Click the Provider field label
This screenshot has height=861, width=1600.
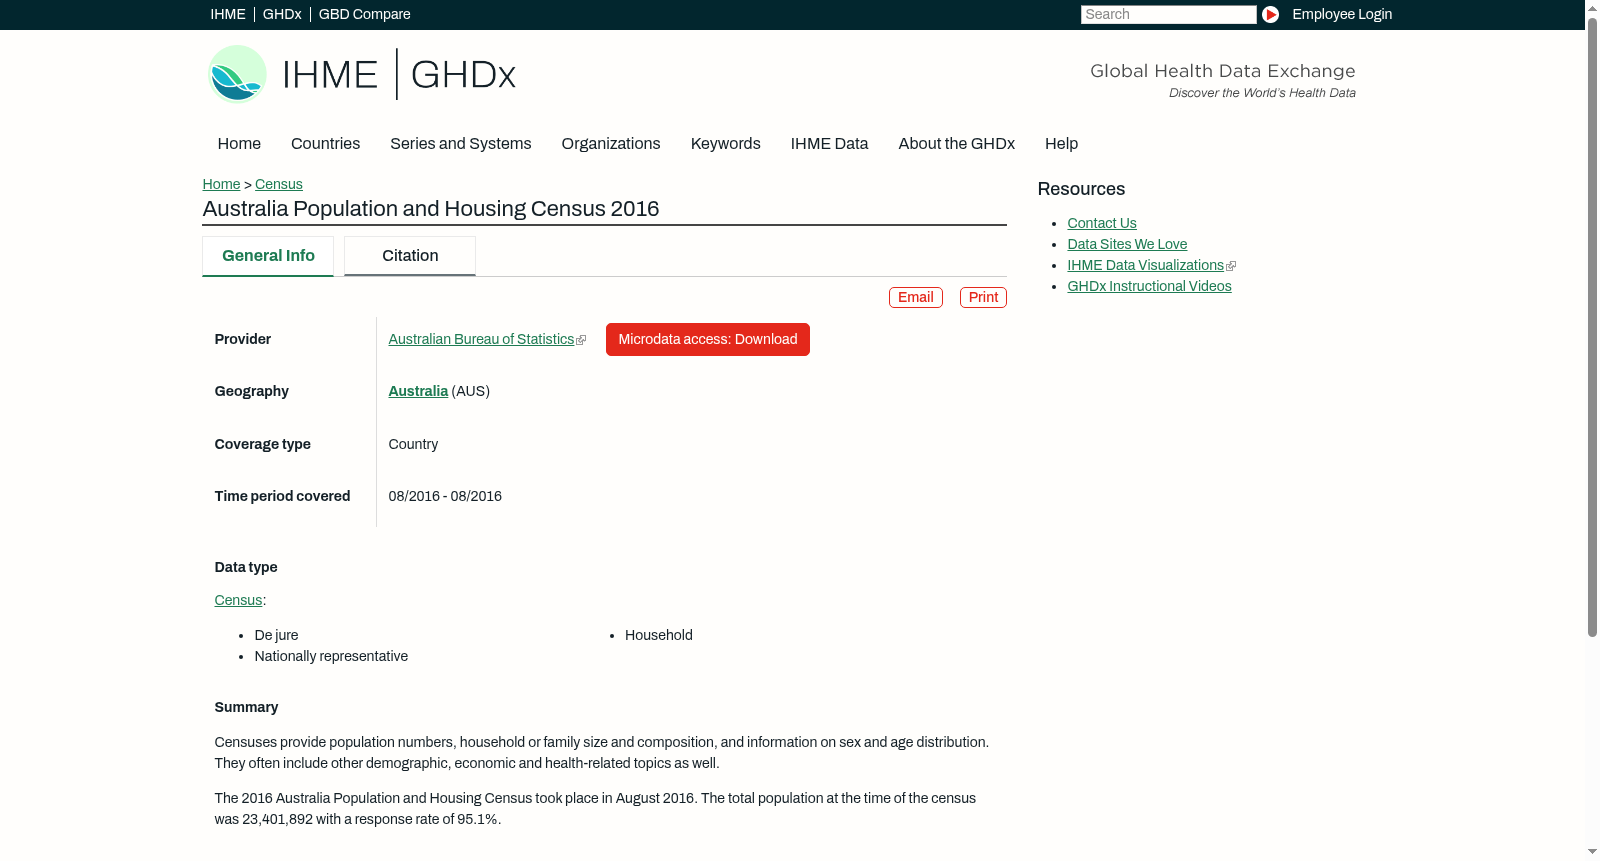[243, 339]
